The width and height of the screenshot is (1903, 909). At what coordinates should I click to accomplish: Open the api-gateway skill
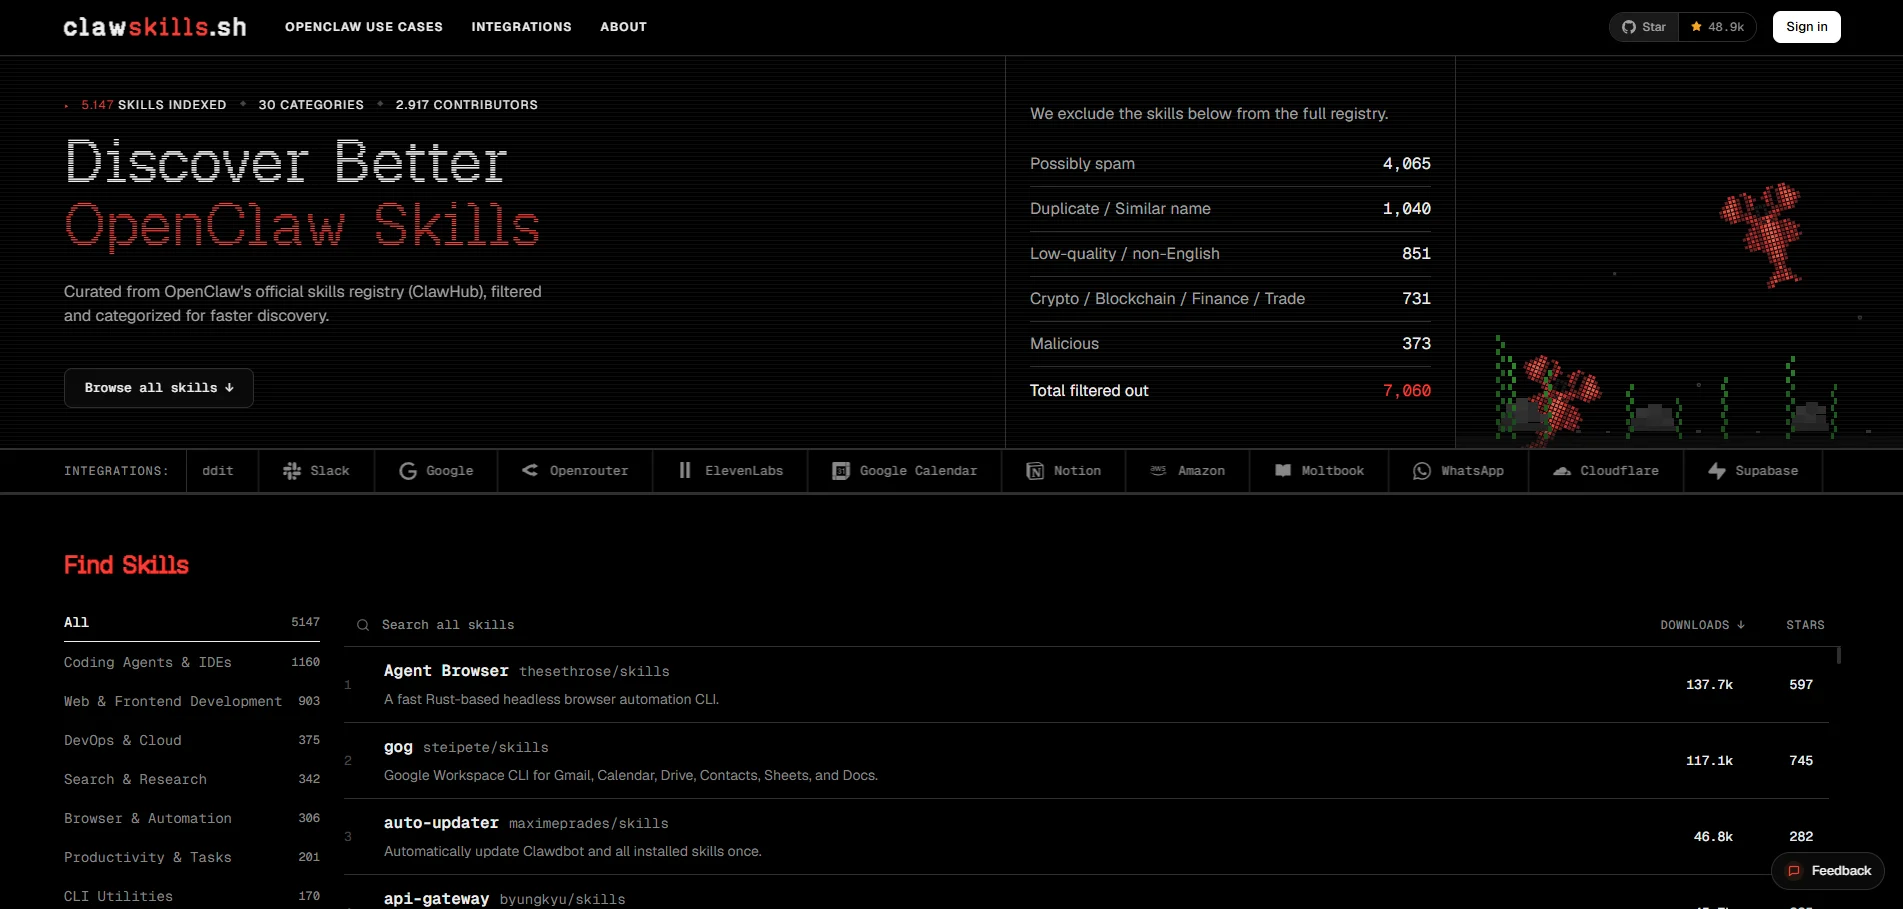(436, 899)
